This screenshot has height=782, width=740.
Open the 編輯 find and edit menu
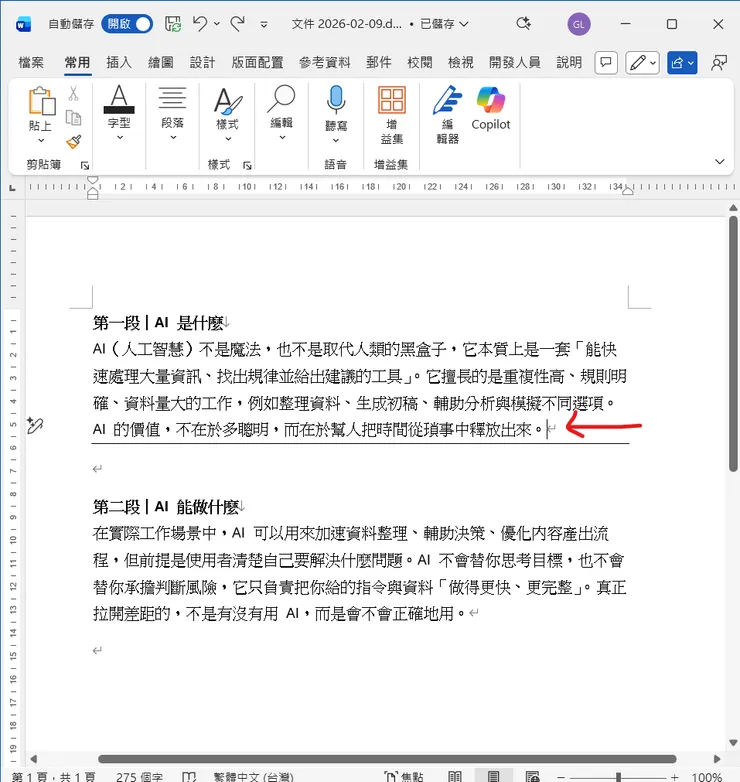pyautogui.click(x=281, y=113)
